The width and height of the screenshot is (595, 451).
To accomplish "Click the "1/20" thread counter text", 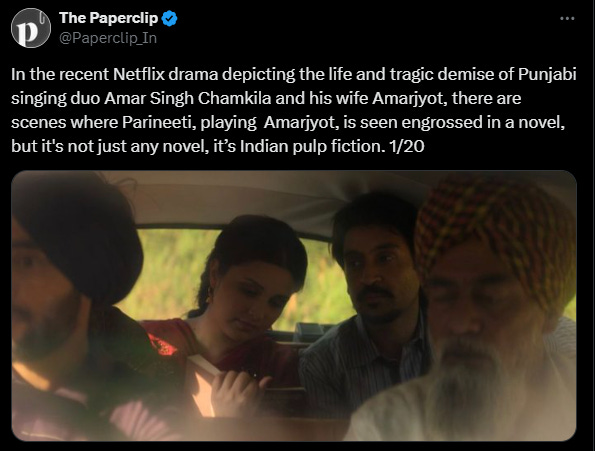I will [x=407, y=146].
